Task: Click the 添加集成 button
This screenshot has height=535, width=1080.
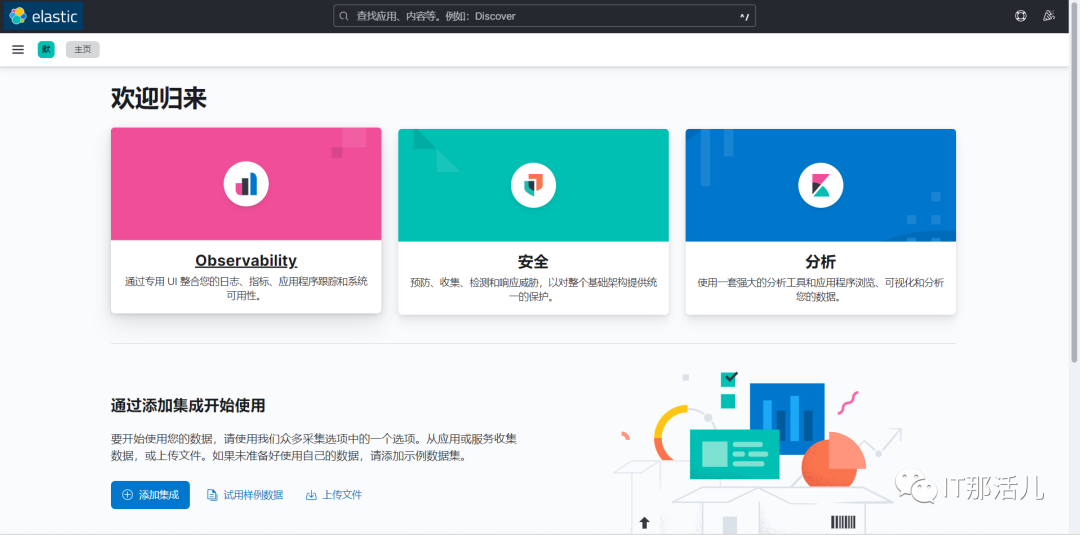Action: click(150, 495)
